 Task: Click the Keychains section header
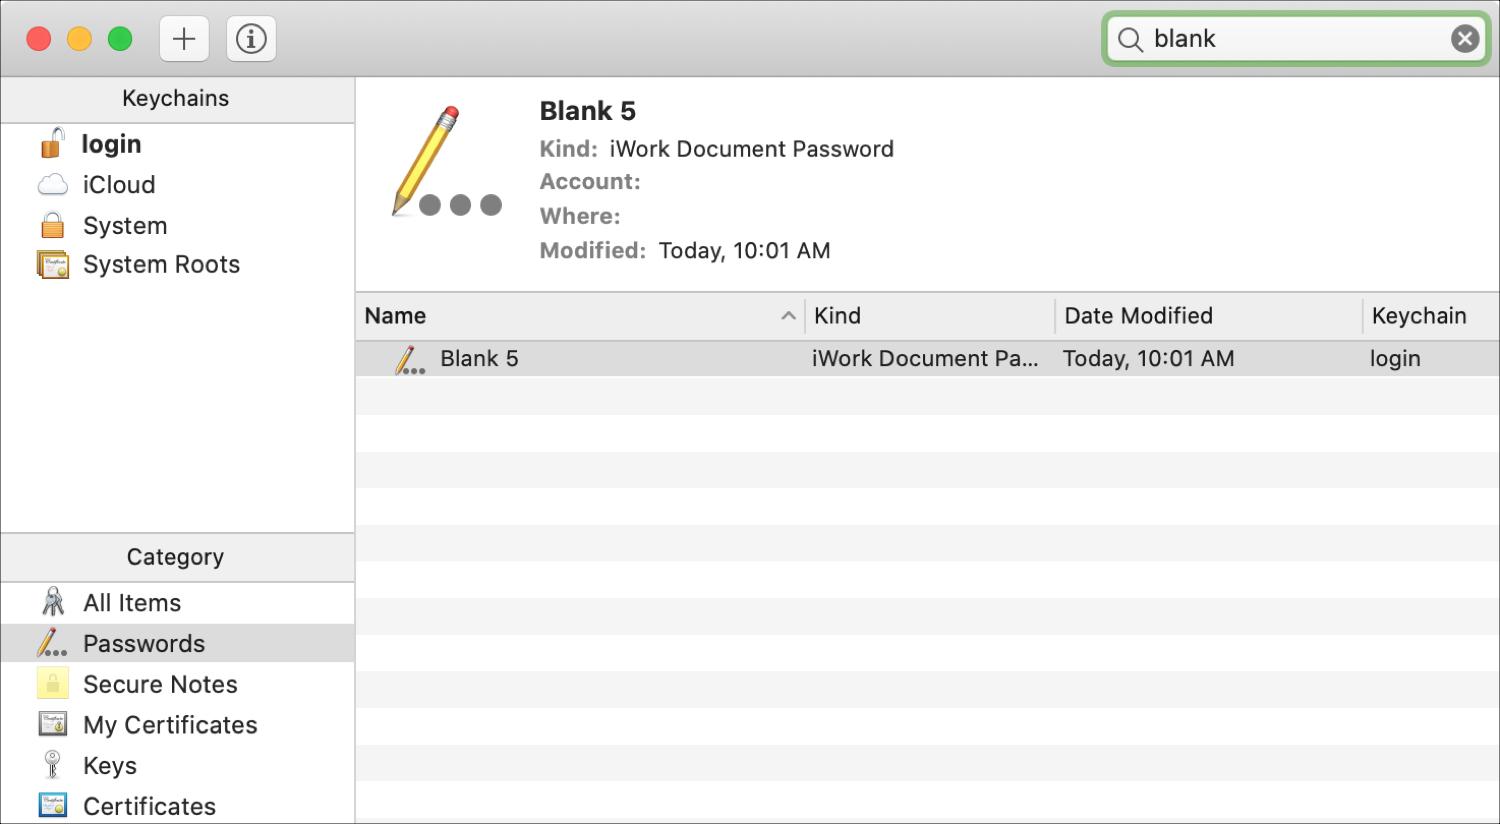pos(176,98)
